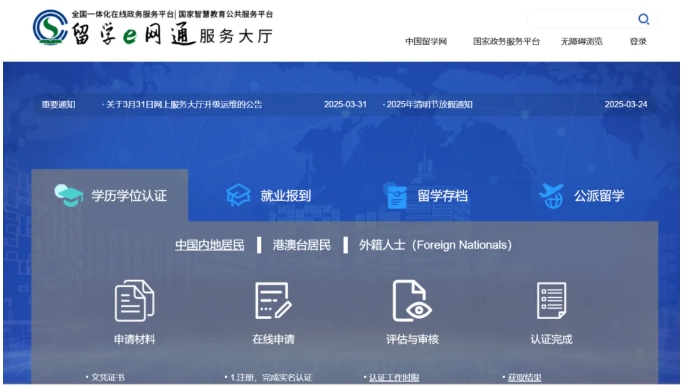The width and height of the screenshot is (683, 389).
Task: Choose the 中国内地居民 option
Action: pyautogui.click(x=210, y=245)
